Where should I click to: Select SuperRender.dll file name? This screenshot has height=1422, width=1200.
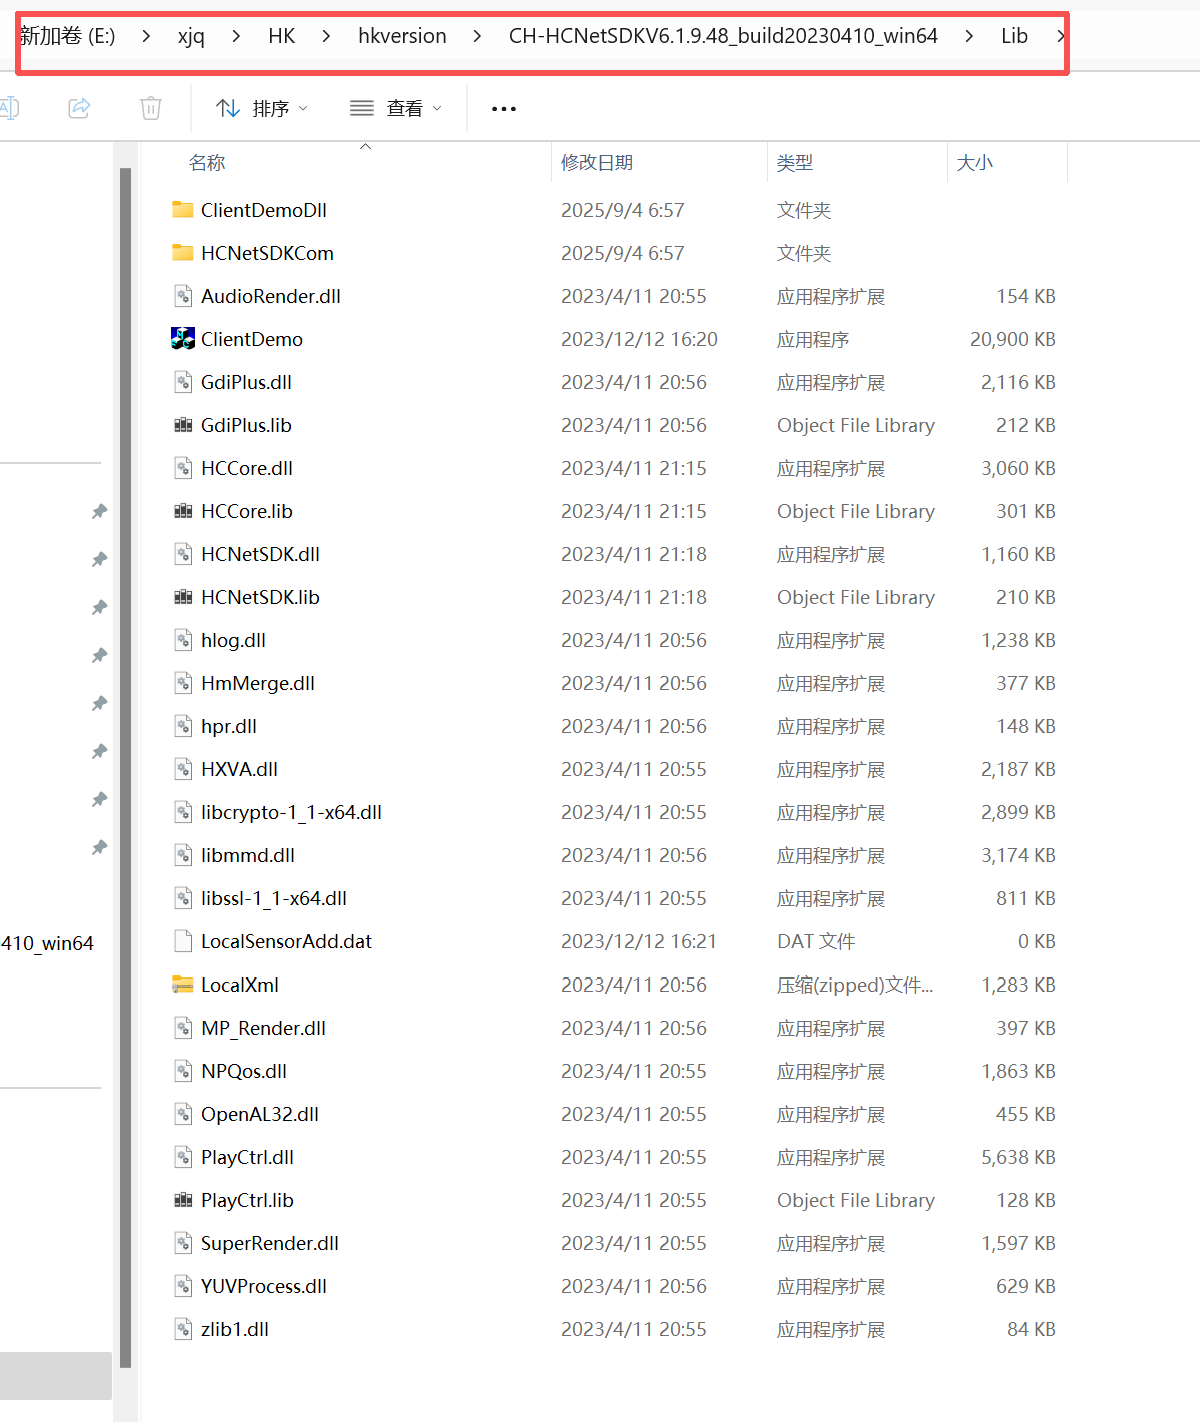pos(270,1243)
